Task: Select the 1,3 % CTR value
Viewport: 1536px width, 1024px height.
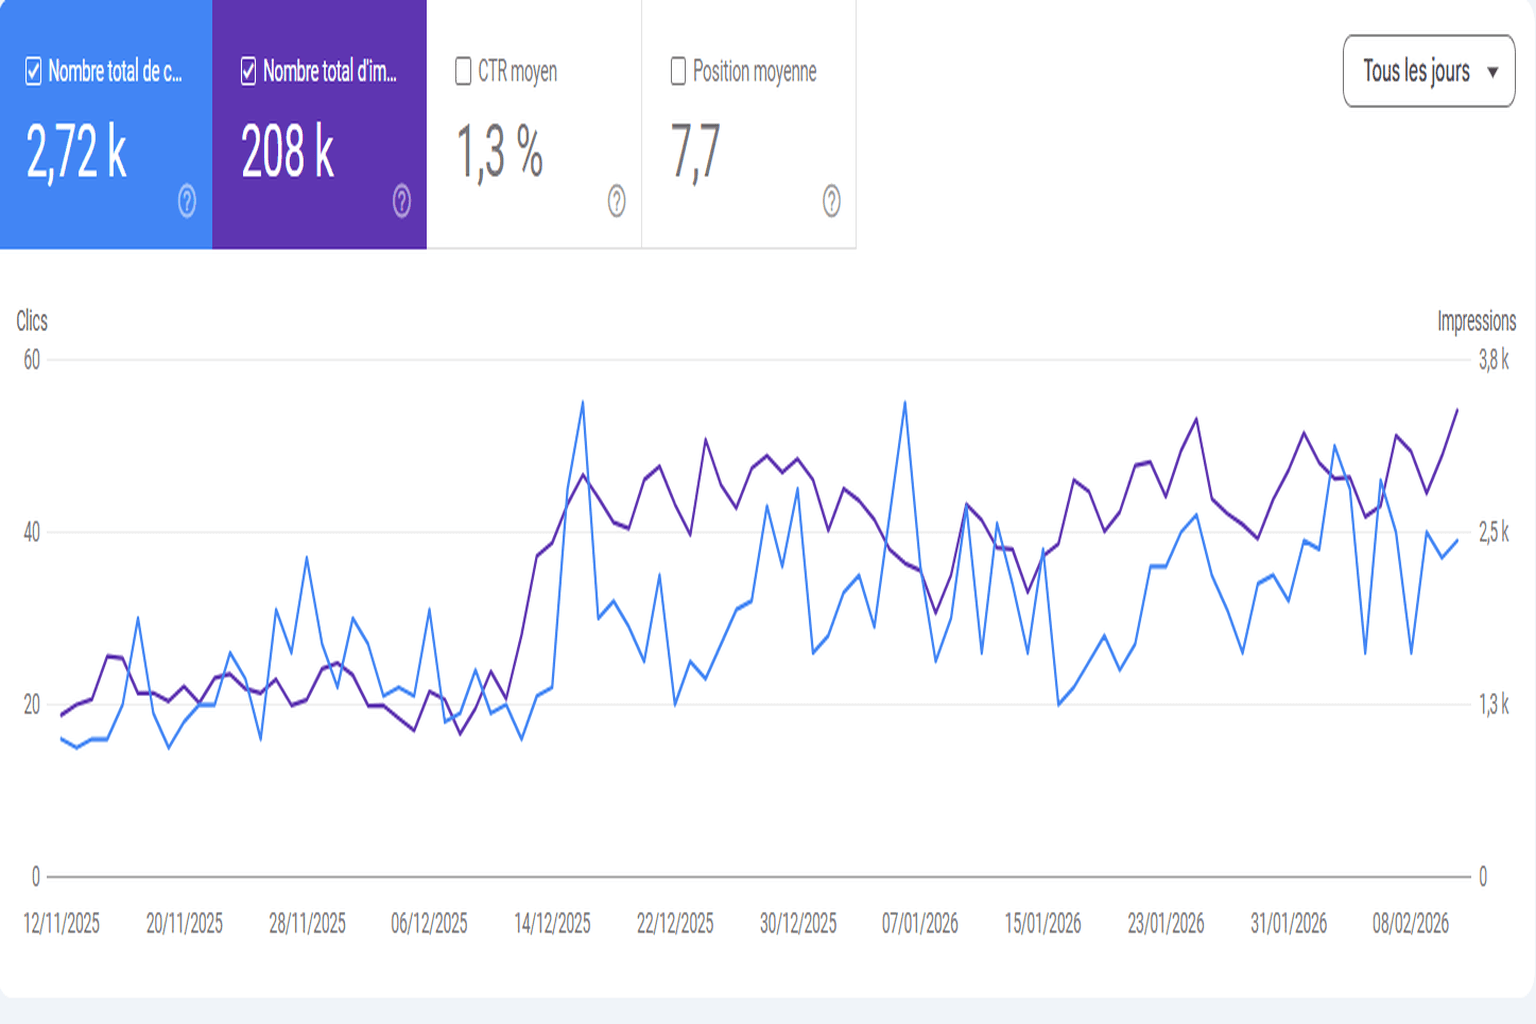Action: [x=500, y=153]
